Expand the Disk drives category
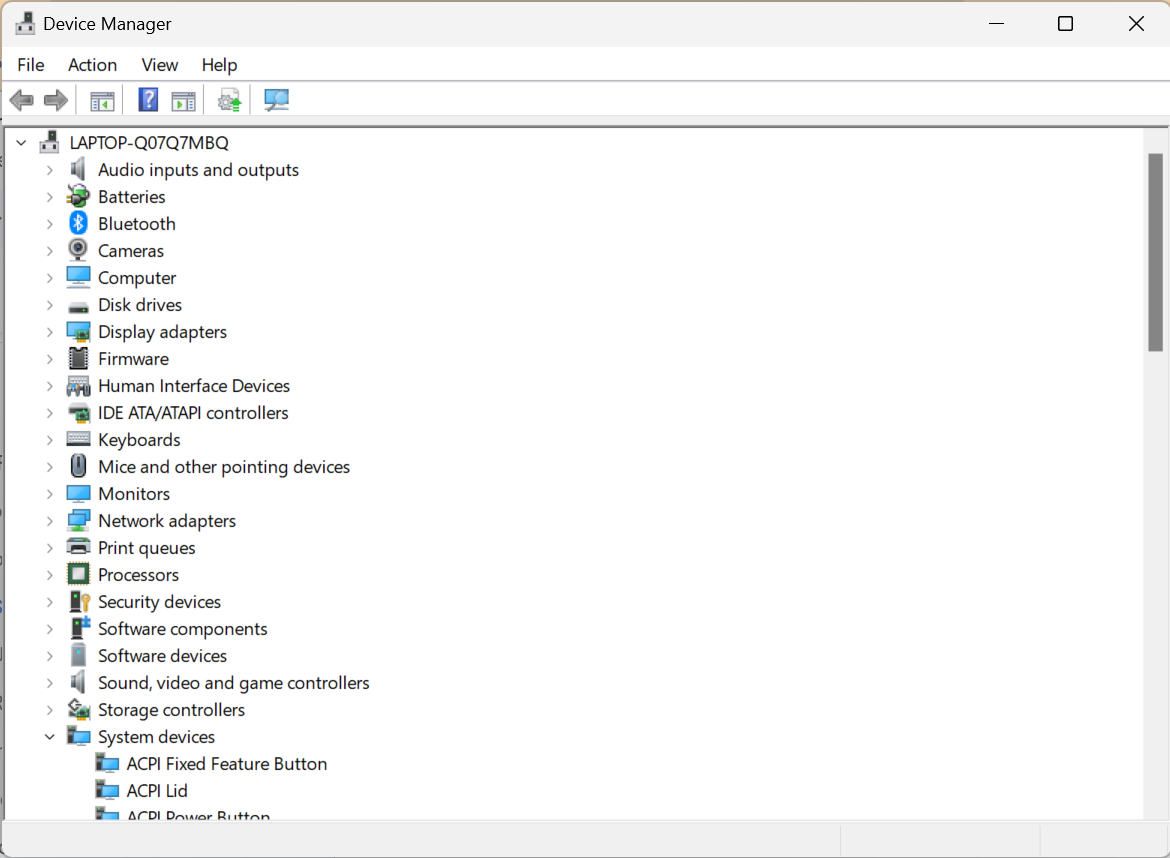Viewport: 1170px width, 858px height. point(49,304)
